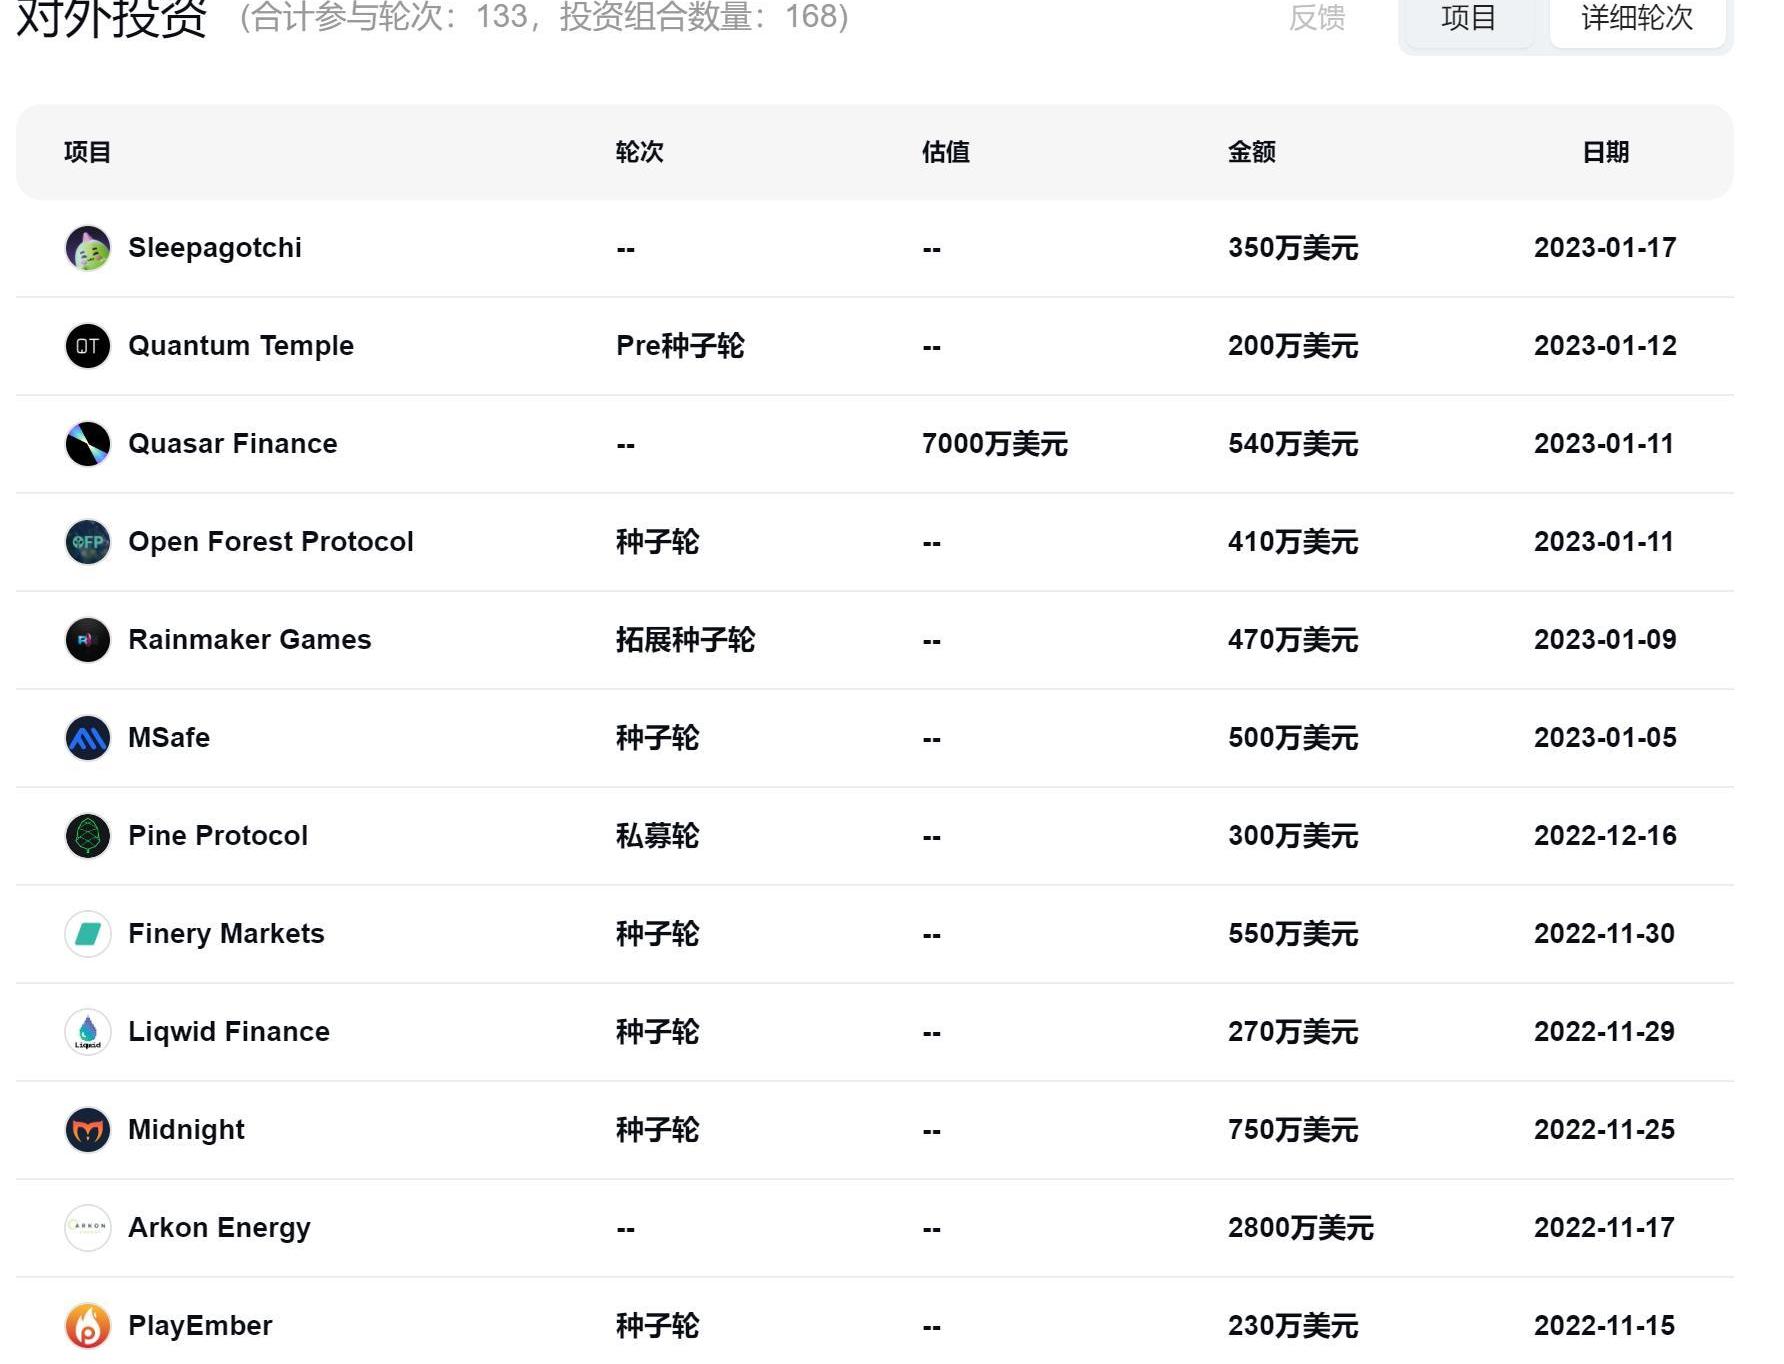Open the Finery Markets project link
Screen dimensions: 1784x1364
click(x=227, y=934)
